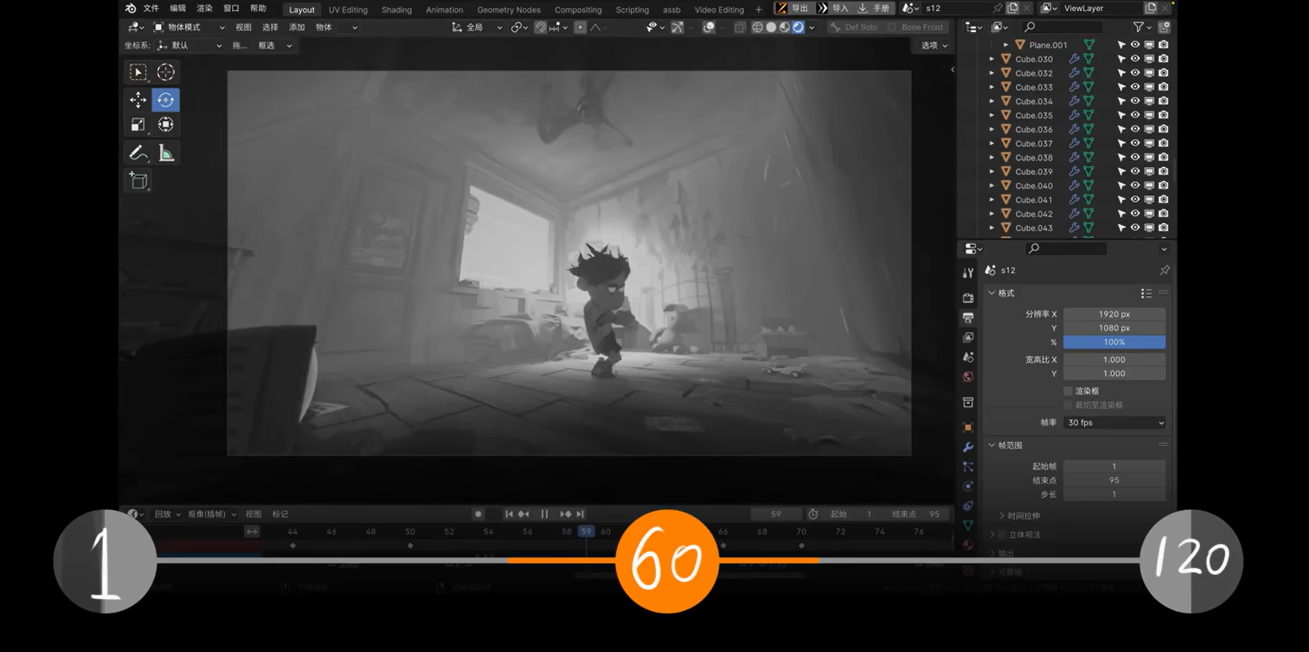This screenshot has height=652, width=1309.
Task: Open the 30 fps frame rate dropdown
Action: click(1114, 423)
